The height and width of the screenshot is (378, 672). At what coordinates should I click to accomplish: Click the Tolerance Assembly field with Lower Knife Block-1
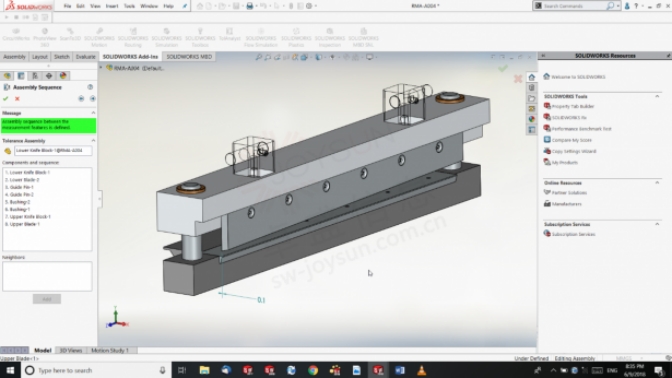click(53, 150)
